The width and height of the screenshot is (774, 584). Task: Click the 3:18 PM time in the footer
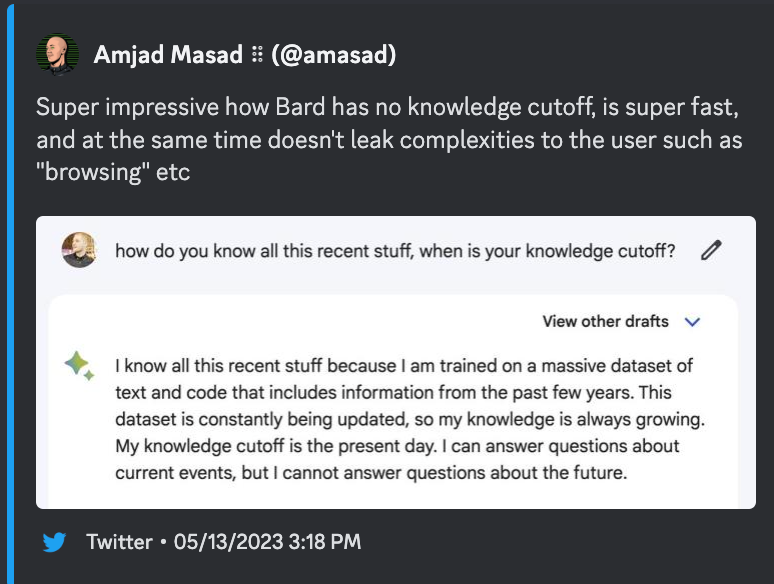pos(328,542)
